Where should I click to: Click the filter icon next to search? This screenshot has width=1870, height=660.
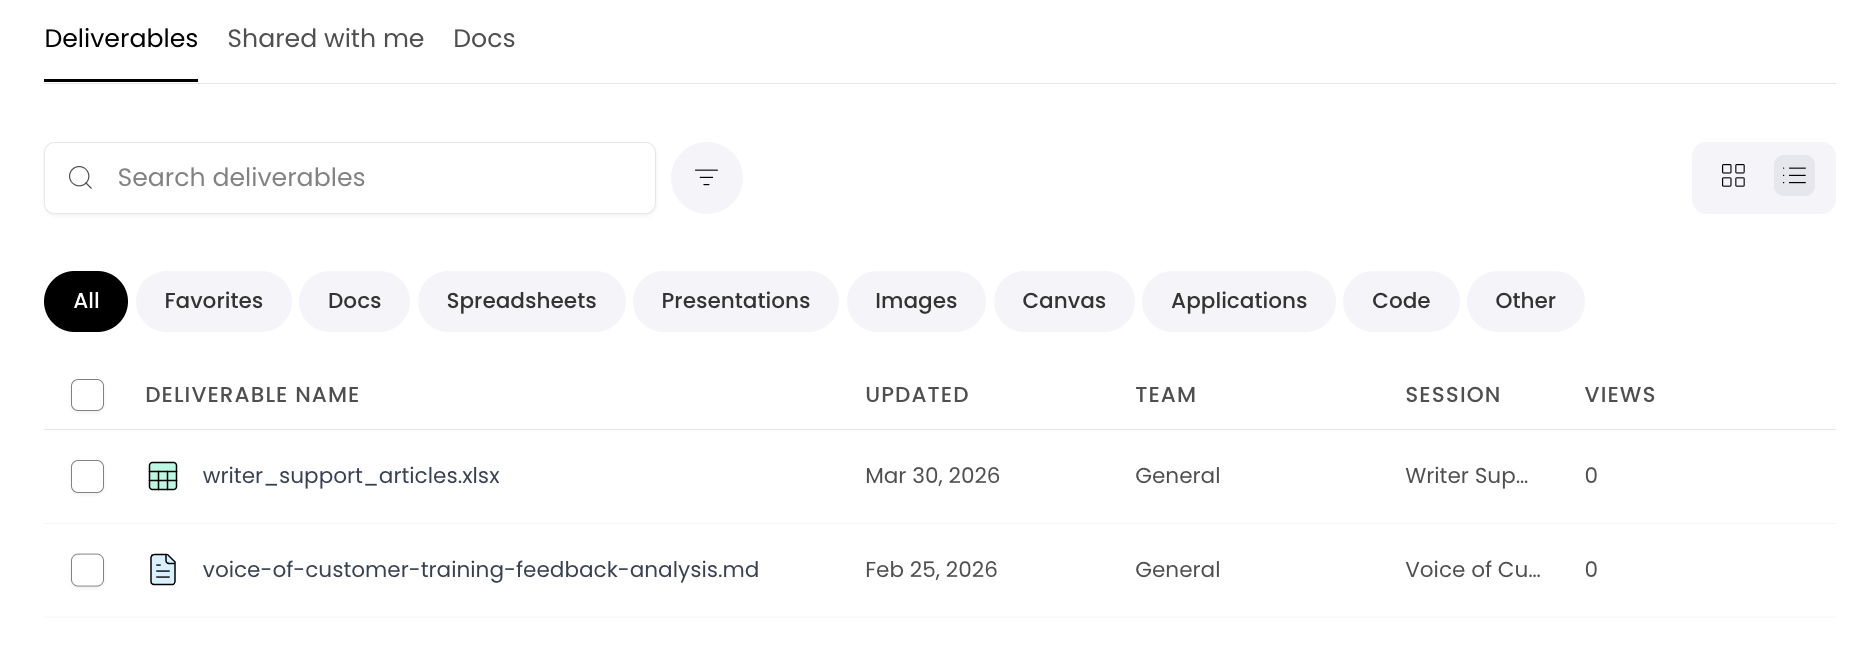(706, 178)
